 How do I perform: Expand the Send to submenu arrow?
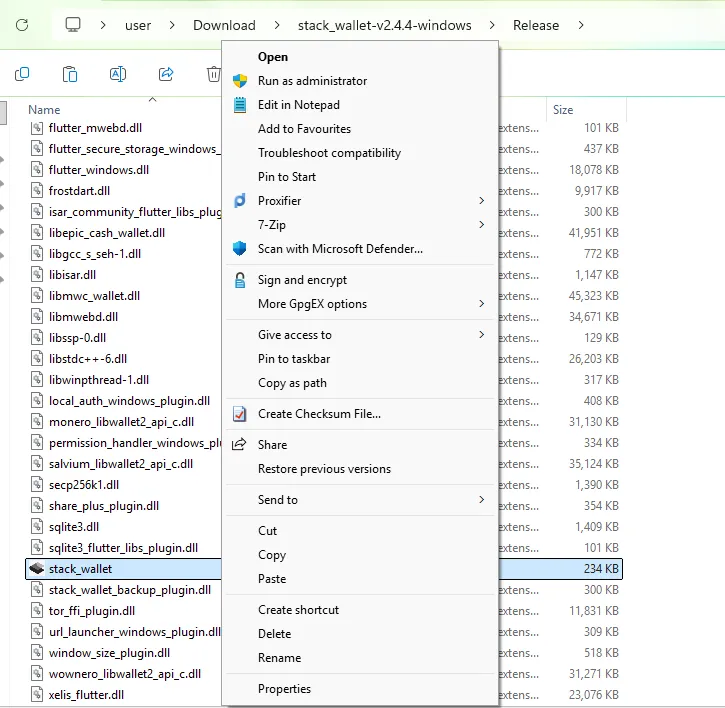pos(482,500)
